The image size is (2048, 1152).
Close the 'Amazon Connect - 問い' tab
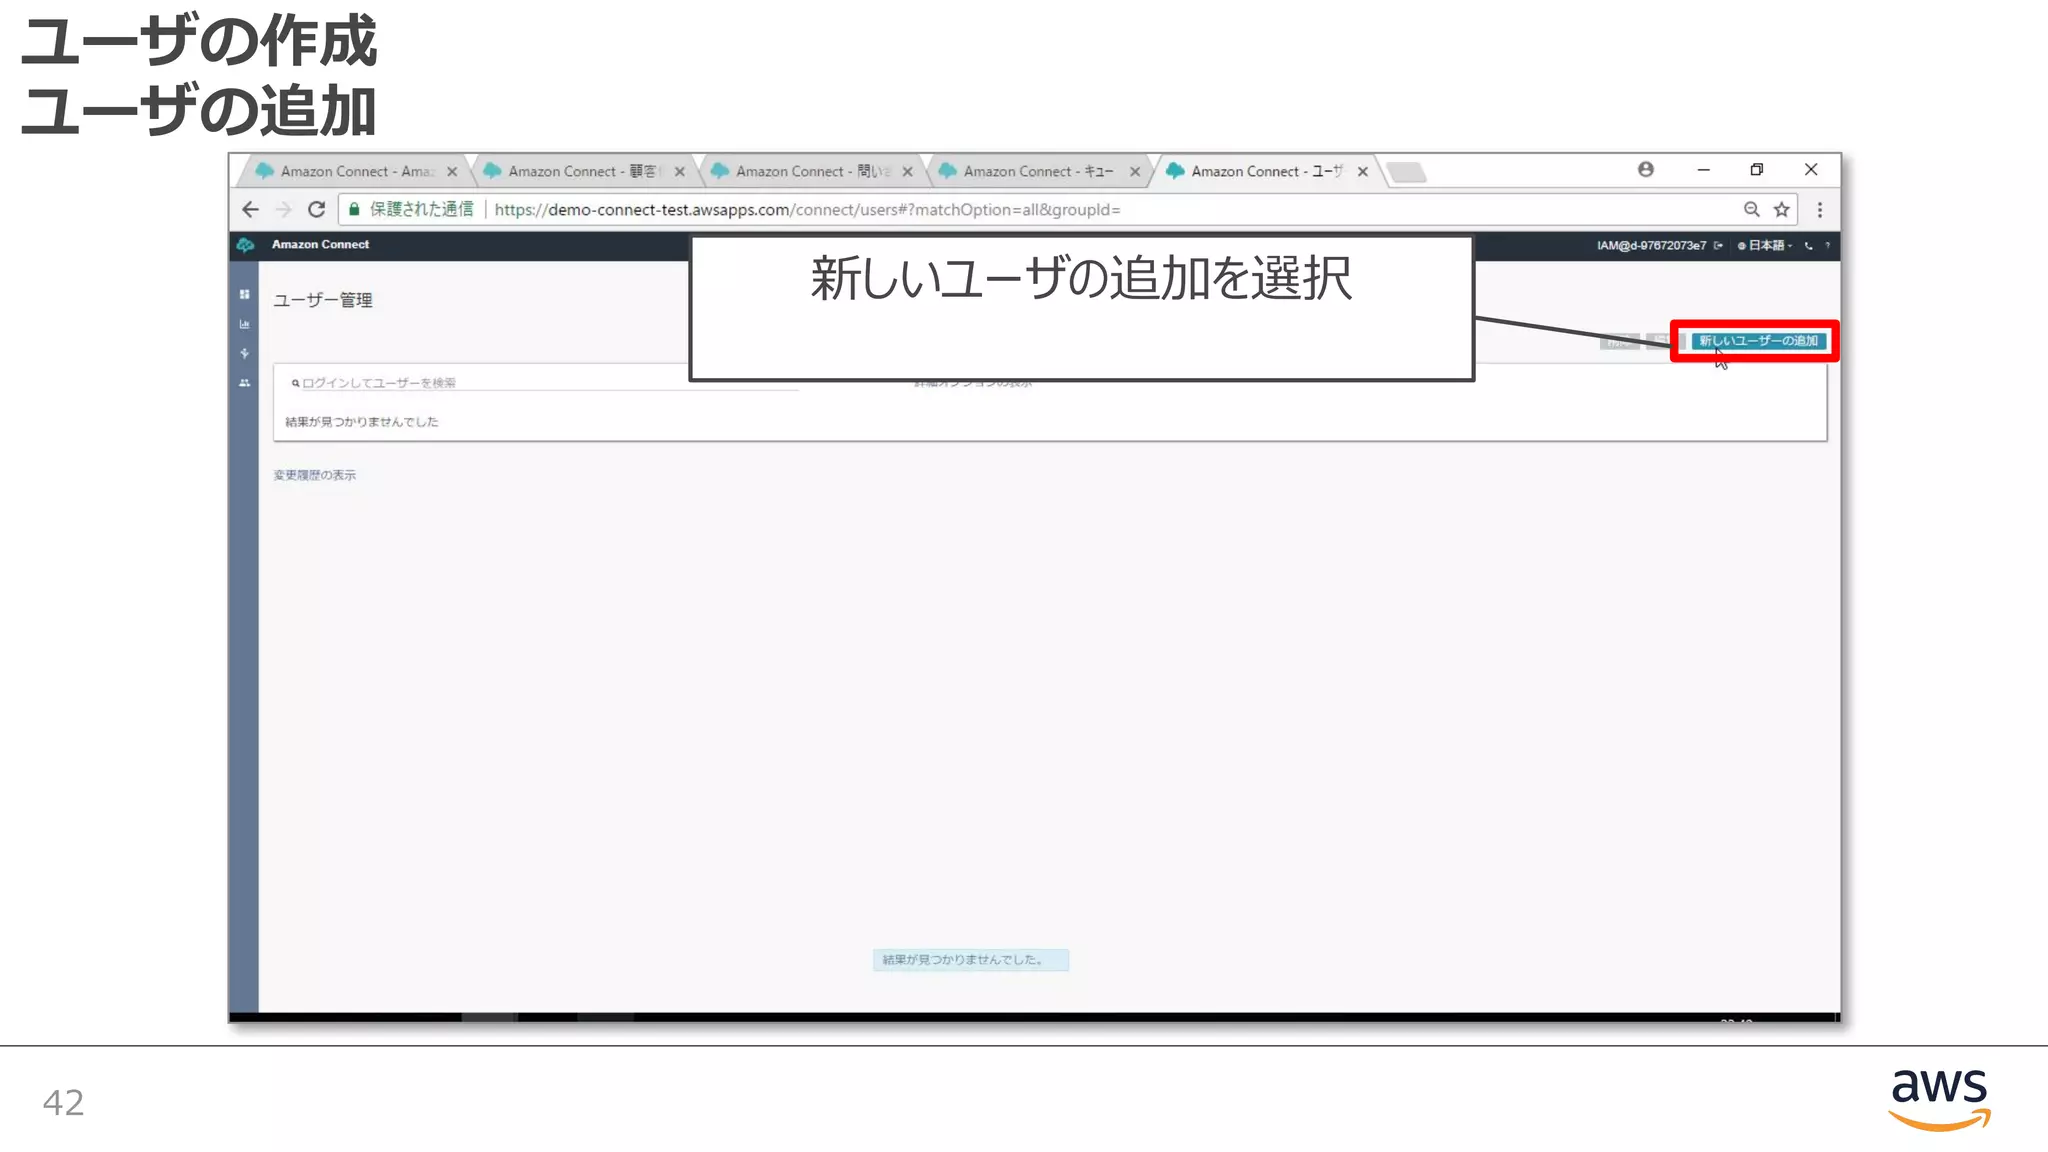pos(907,172)
